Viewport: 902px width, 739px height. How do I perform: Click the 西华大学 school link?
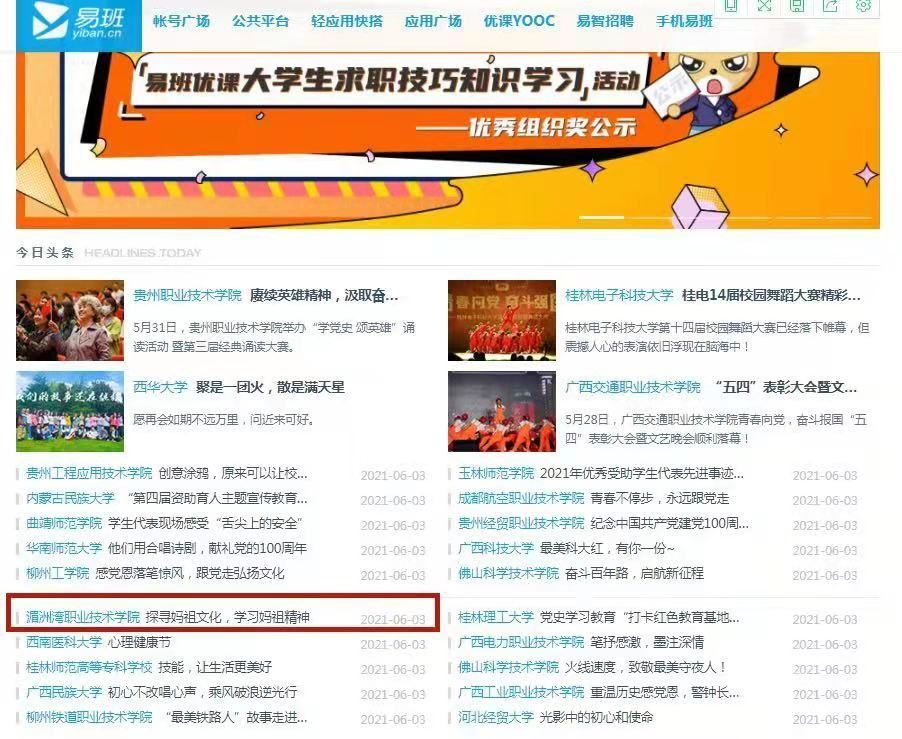tap(160, 387)
